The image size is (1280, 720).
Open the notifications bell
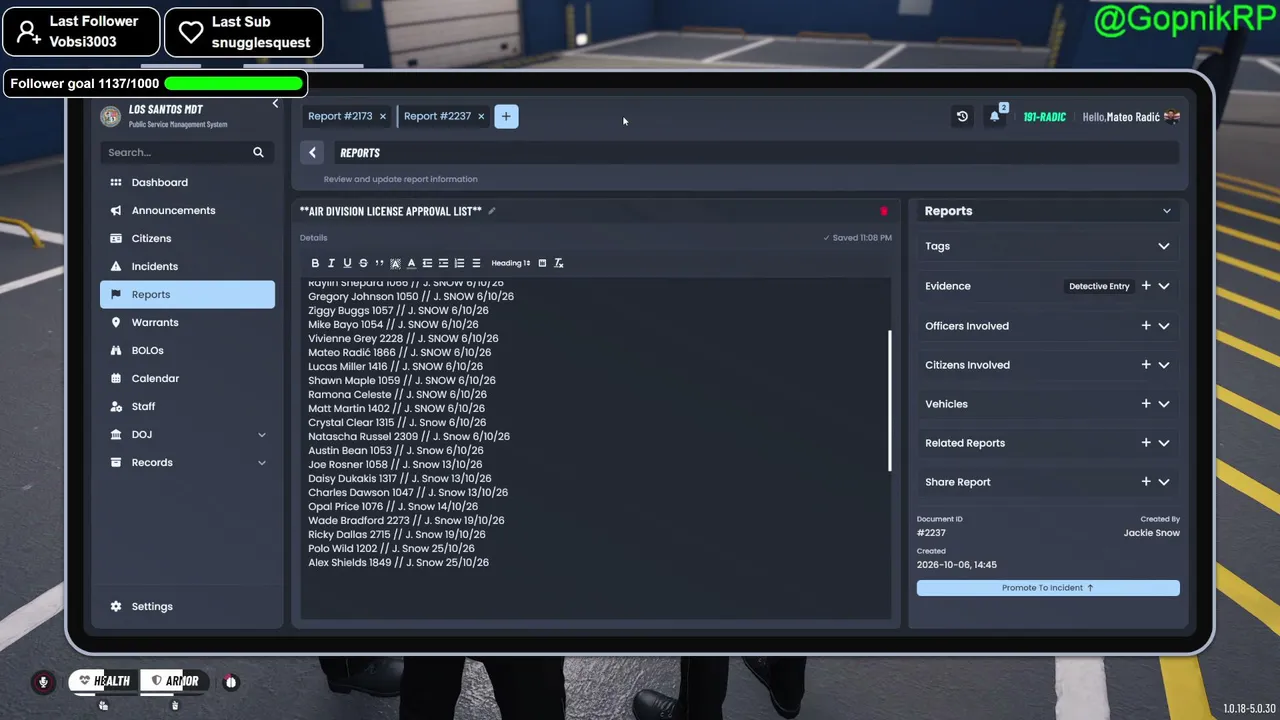pos(995,117)
